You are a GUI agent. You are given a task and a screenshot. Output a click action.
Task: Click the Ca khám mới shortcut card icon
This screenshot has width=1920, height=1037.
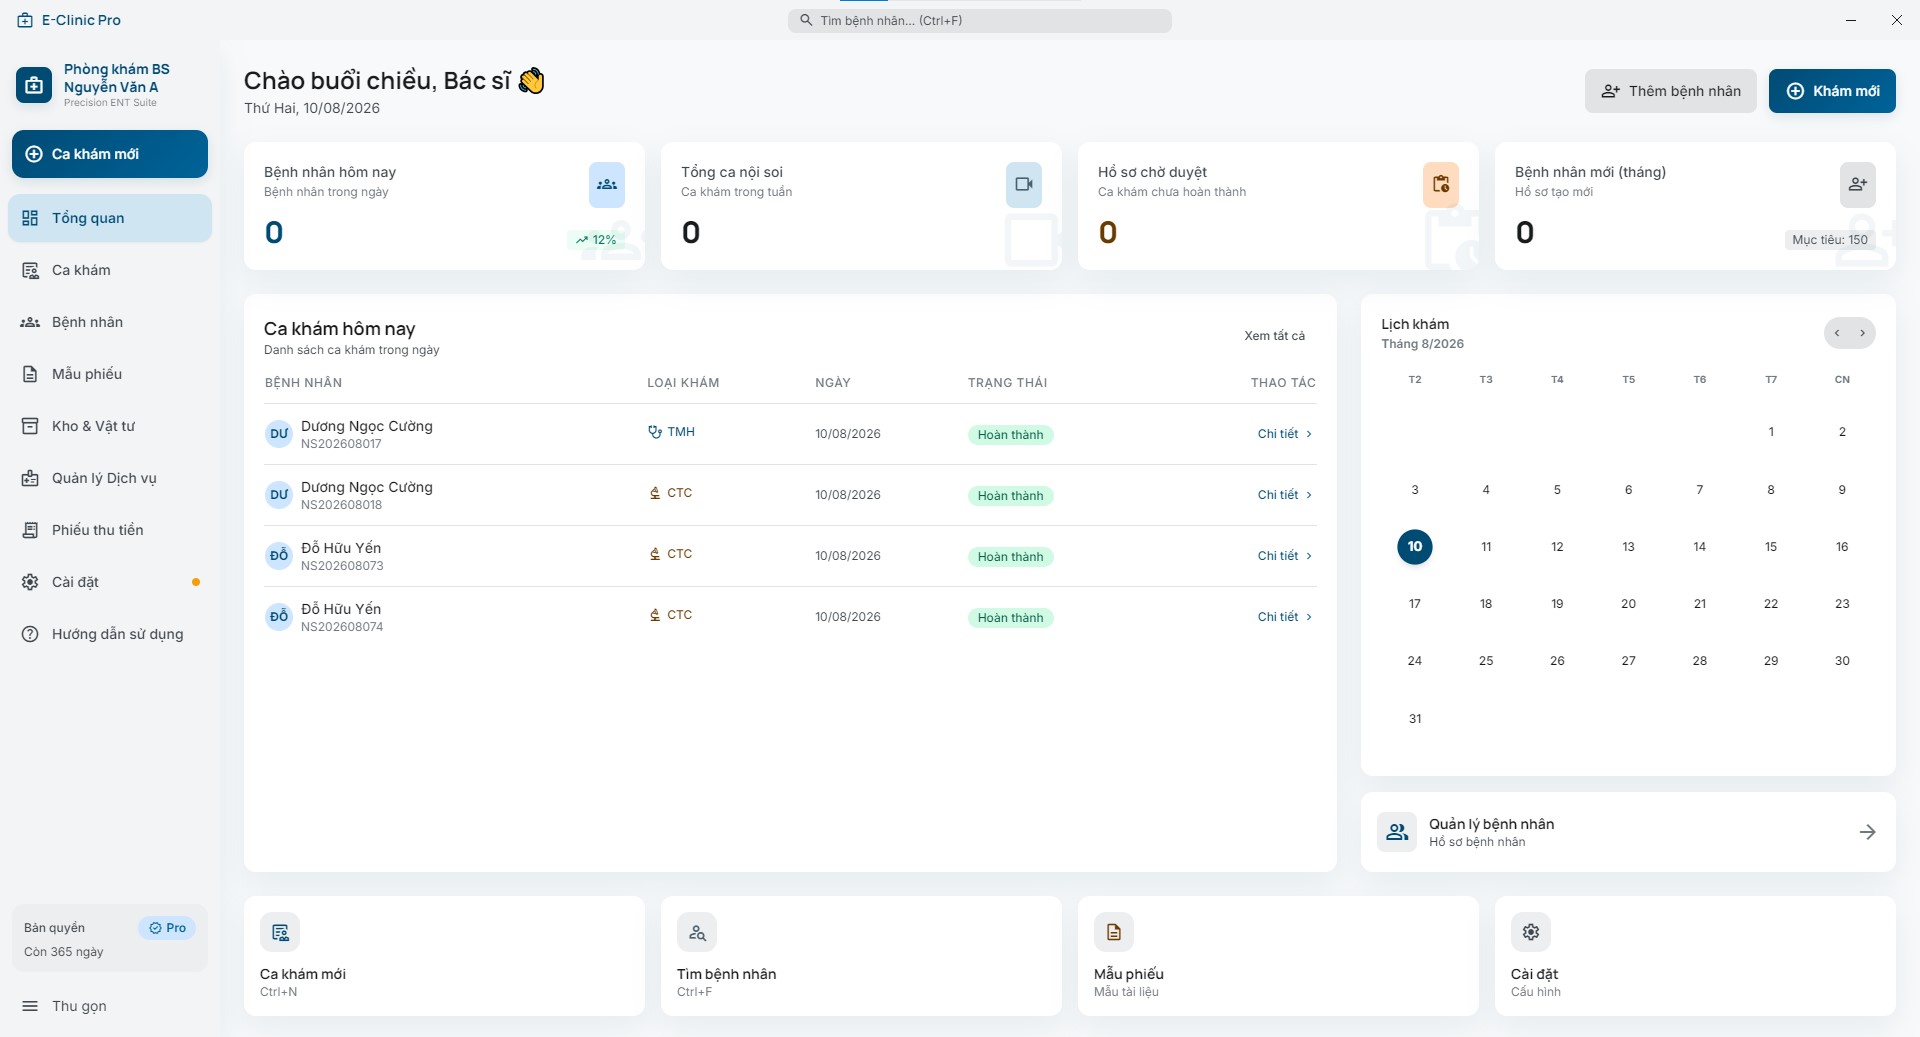[x=280, y=932]
